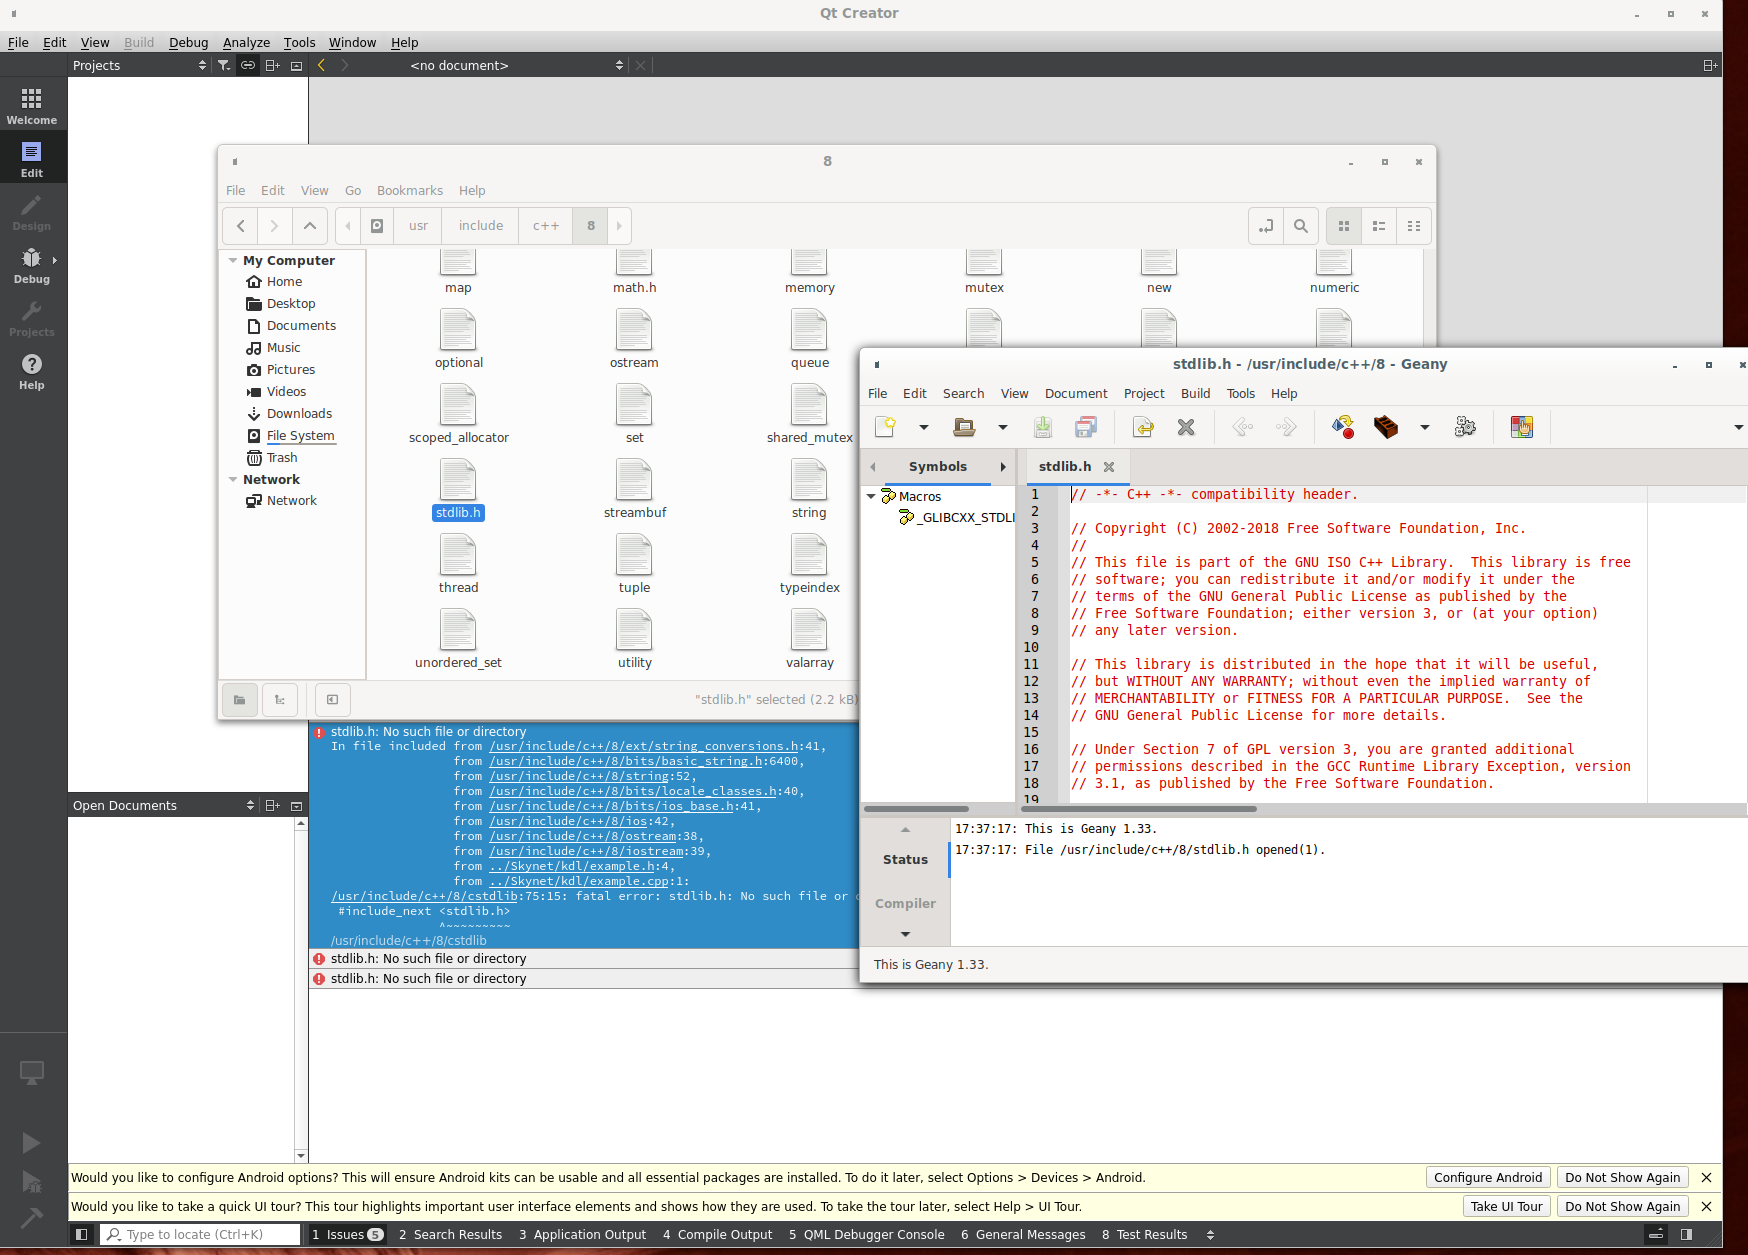Open the Projects view selector dropdown
Image resolution: width=1748 pixels, height=1255 pixels.
click(x=139, y=65)
